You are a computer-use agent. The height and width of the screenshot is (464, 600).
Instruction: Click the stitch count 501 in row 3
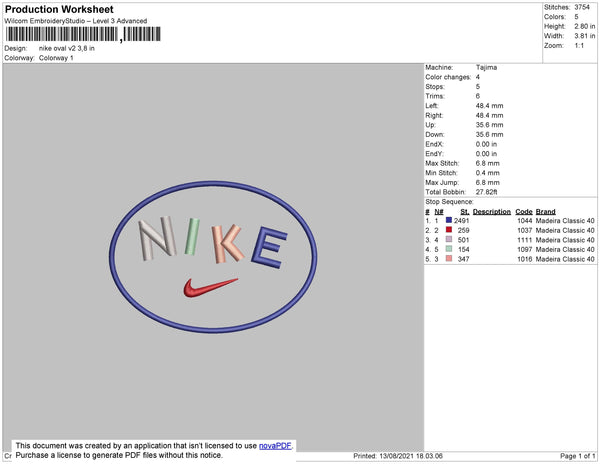tap(463, 240)
